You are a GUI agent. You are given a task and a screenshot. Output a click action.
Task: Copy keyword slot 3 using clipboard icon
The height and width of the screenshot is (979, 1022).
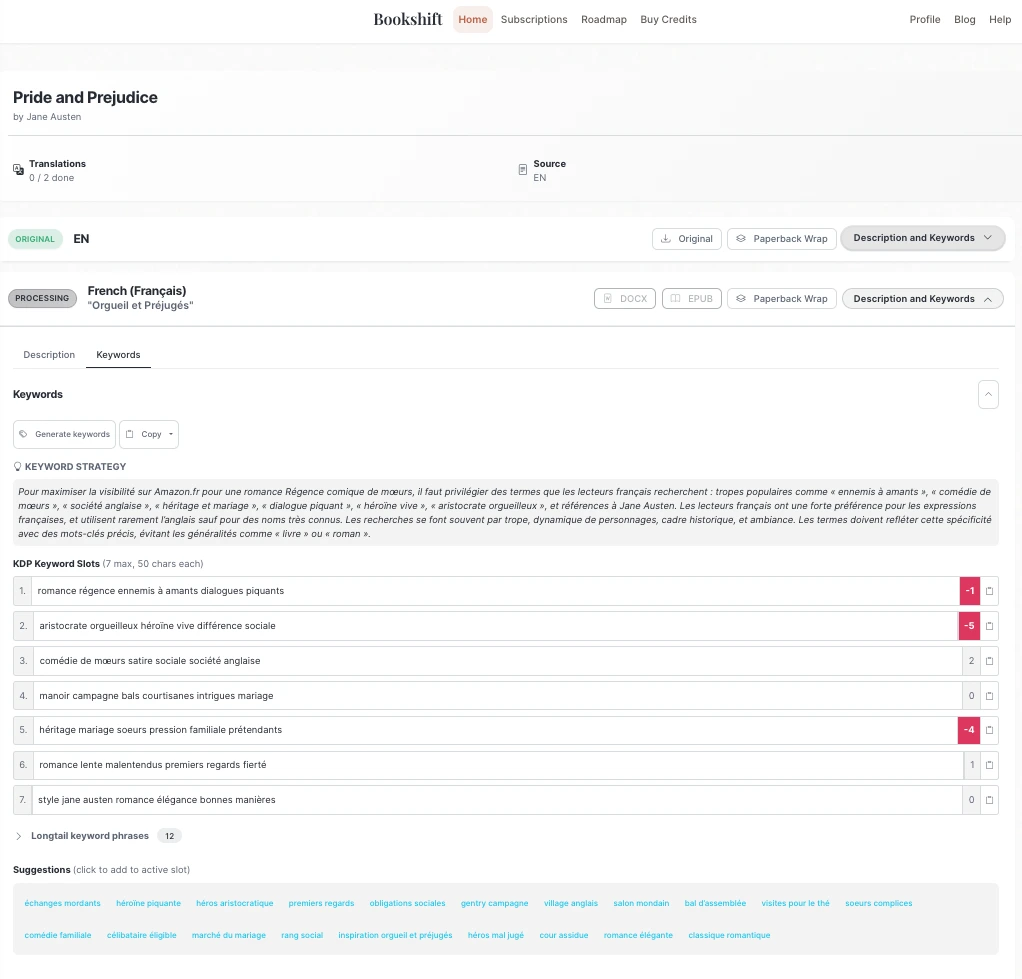[989, 661]
